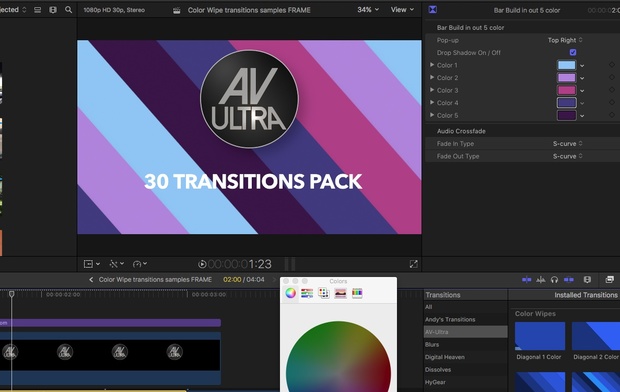Image resolution: width=620 pixels, height=392 pixels.
Task: Select the AV-Ultra category
Action: (x=465, y=332)
